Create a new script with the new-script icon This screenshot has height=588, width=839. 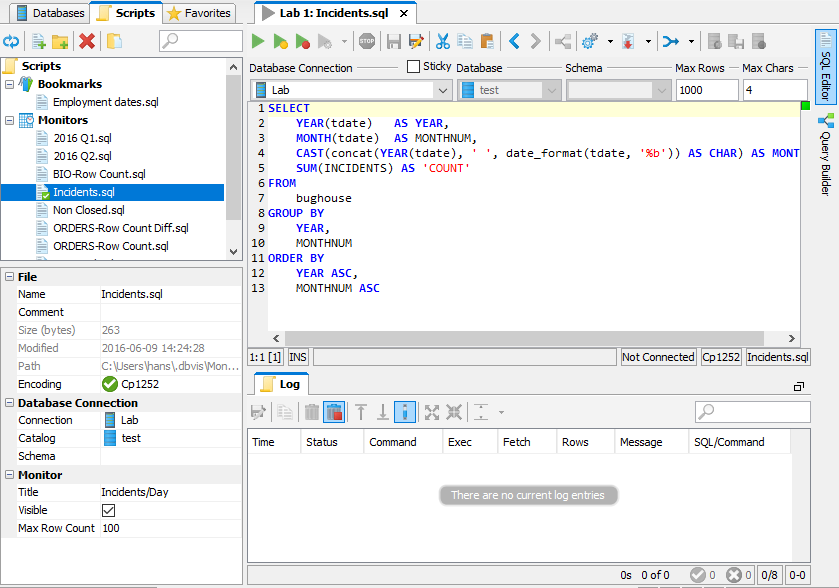tap(39, 41)
